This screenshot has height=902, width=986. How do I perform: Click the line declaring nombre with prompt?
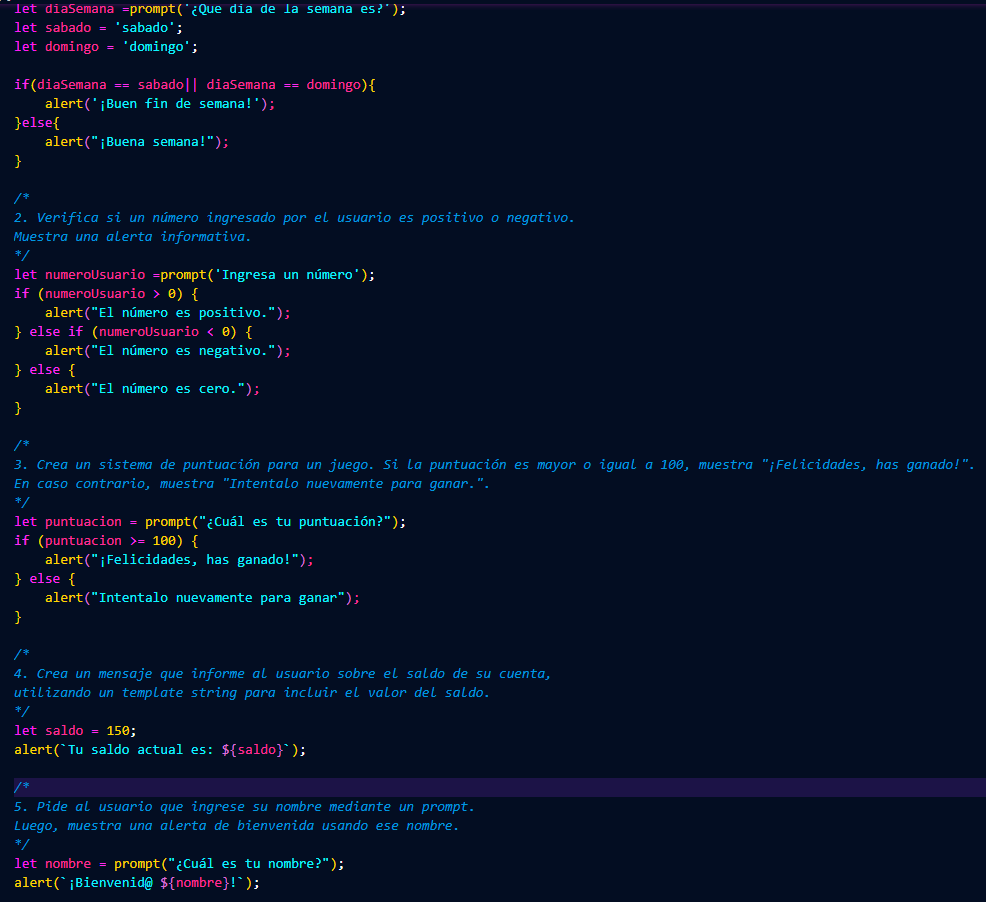(179, 864)
